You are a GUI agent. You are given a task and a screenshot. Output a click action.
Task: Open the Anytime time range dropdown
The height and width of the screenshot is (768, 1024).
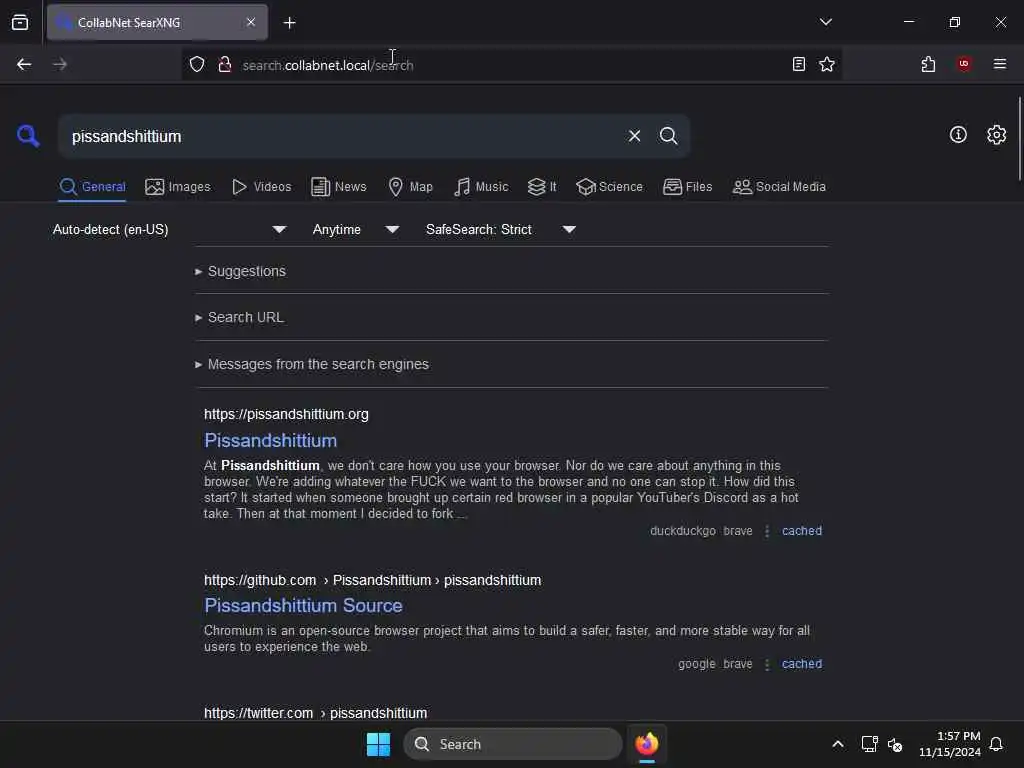coord(355,229)
